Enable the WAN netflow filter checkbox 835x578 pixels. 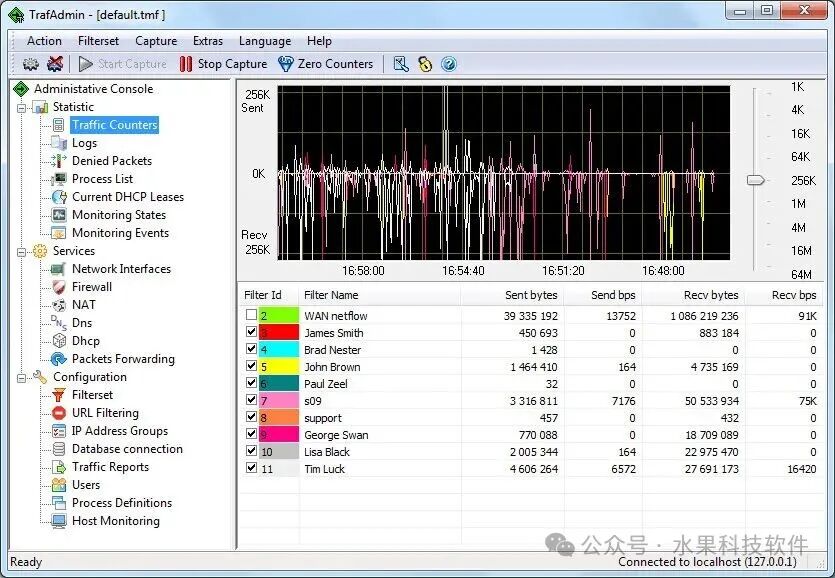251,316
